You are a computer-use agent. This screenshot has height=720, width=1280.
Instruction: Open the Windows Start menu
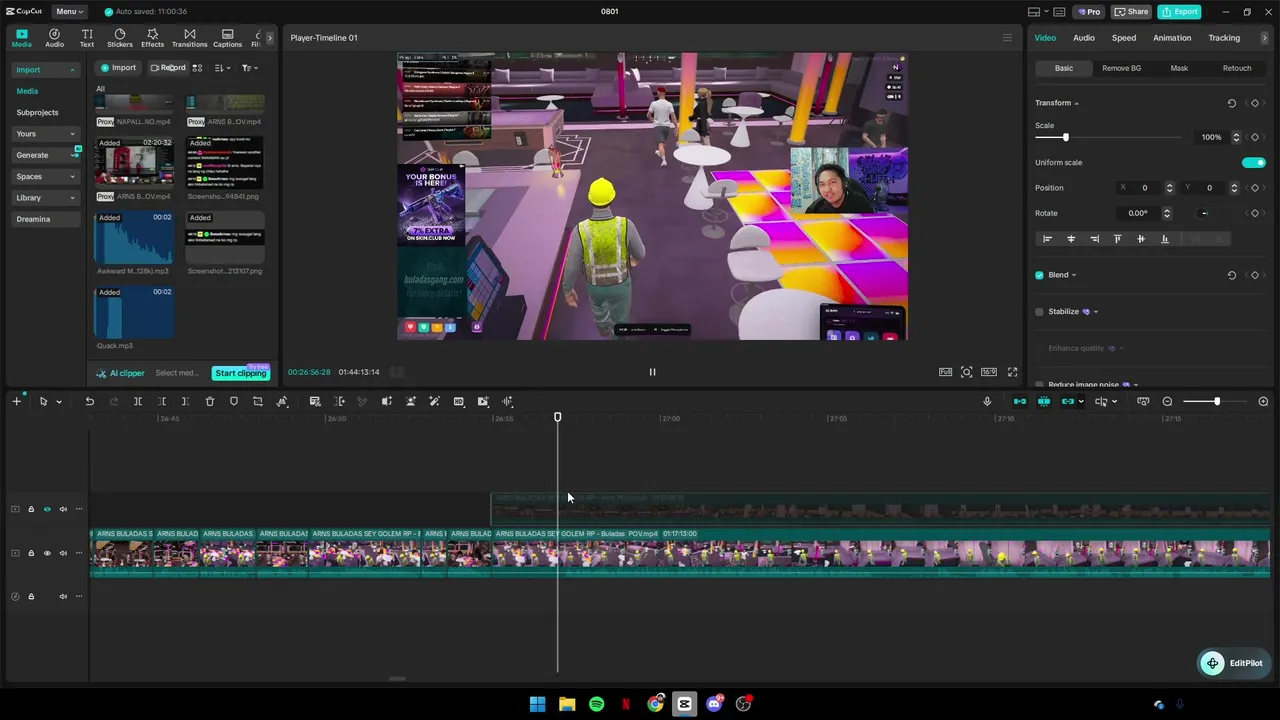pyautogui.click(x=537, y=704)
